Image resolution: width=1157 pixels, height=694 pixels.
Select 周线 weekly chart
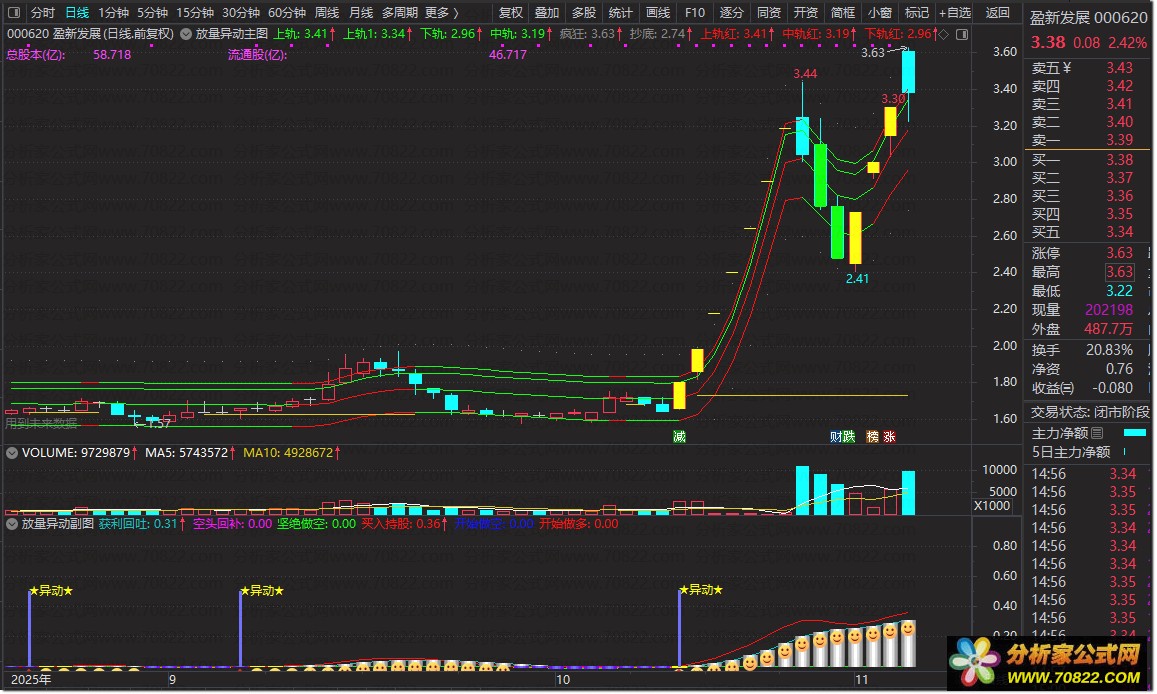[326, 13]
